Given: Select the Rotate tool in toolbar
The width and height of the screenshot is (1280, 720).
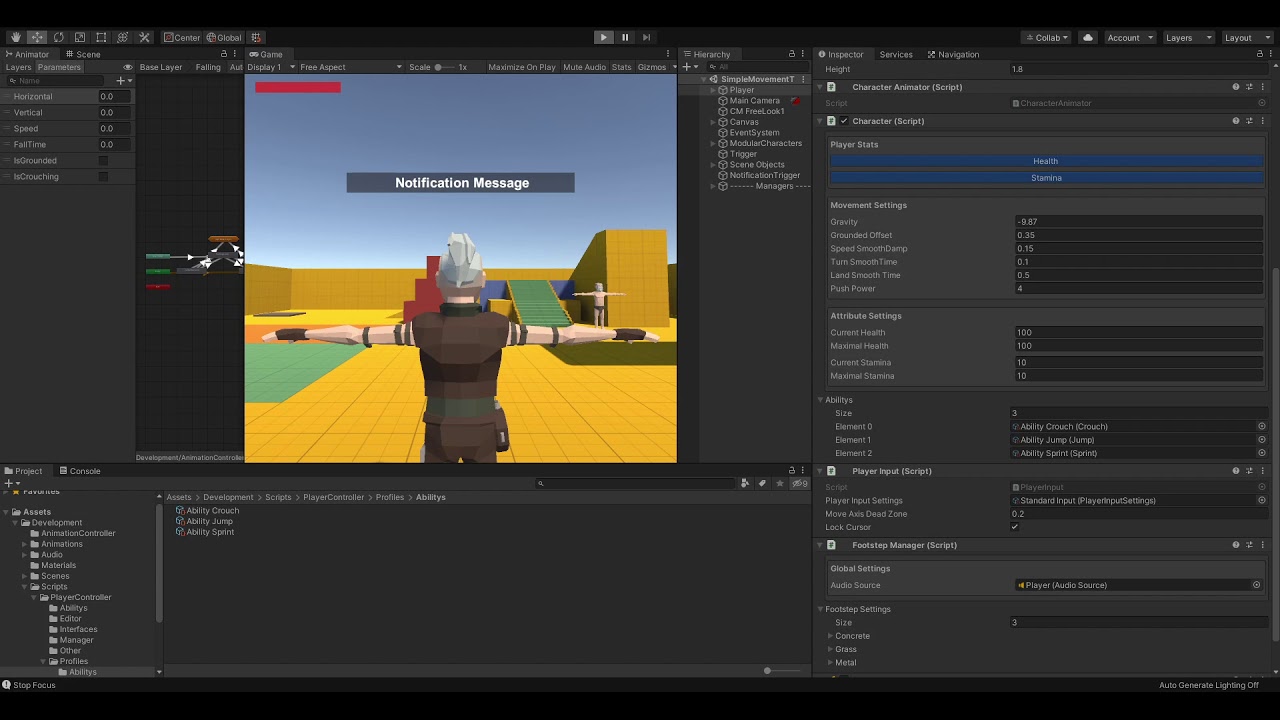Looking at the screenshot, I should pos(59,37).
